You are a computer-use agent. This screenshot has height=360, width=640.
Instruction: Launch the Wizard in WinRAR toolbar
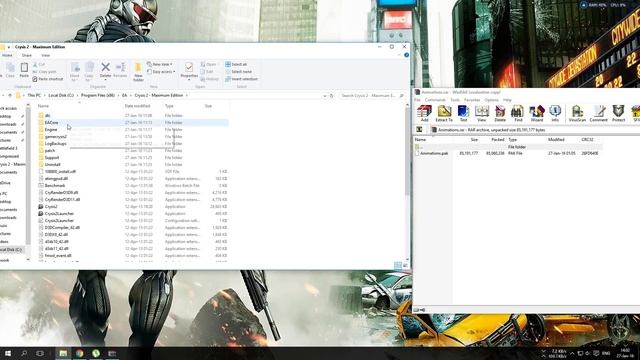(x=537, y=113)
